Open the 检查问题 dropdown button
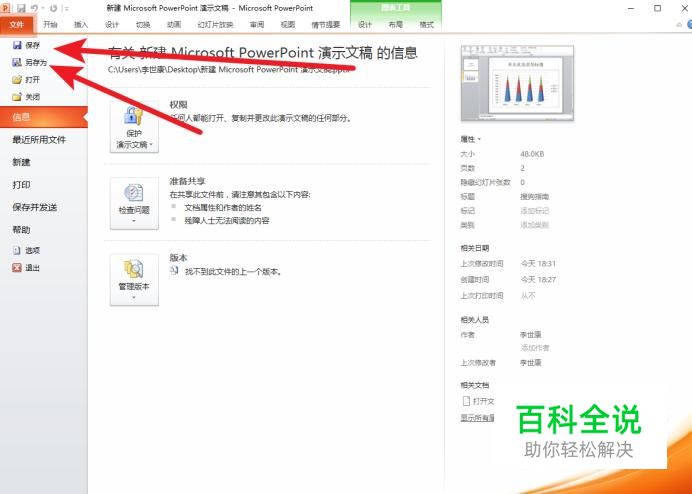The width and height of the screenshot is (692, 494). (134, 204)
